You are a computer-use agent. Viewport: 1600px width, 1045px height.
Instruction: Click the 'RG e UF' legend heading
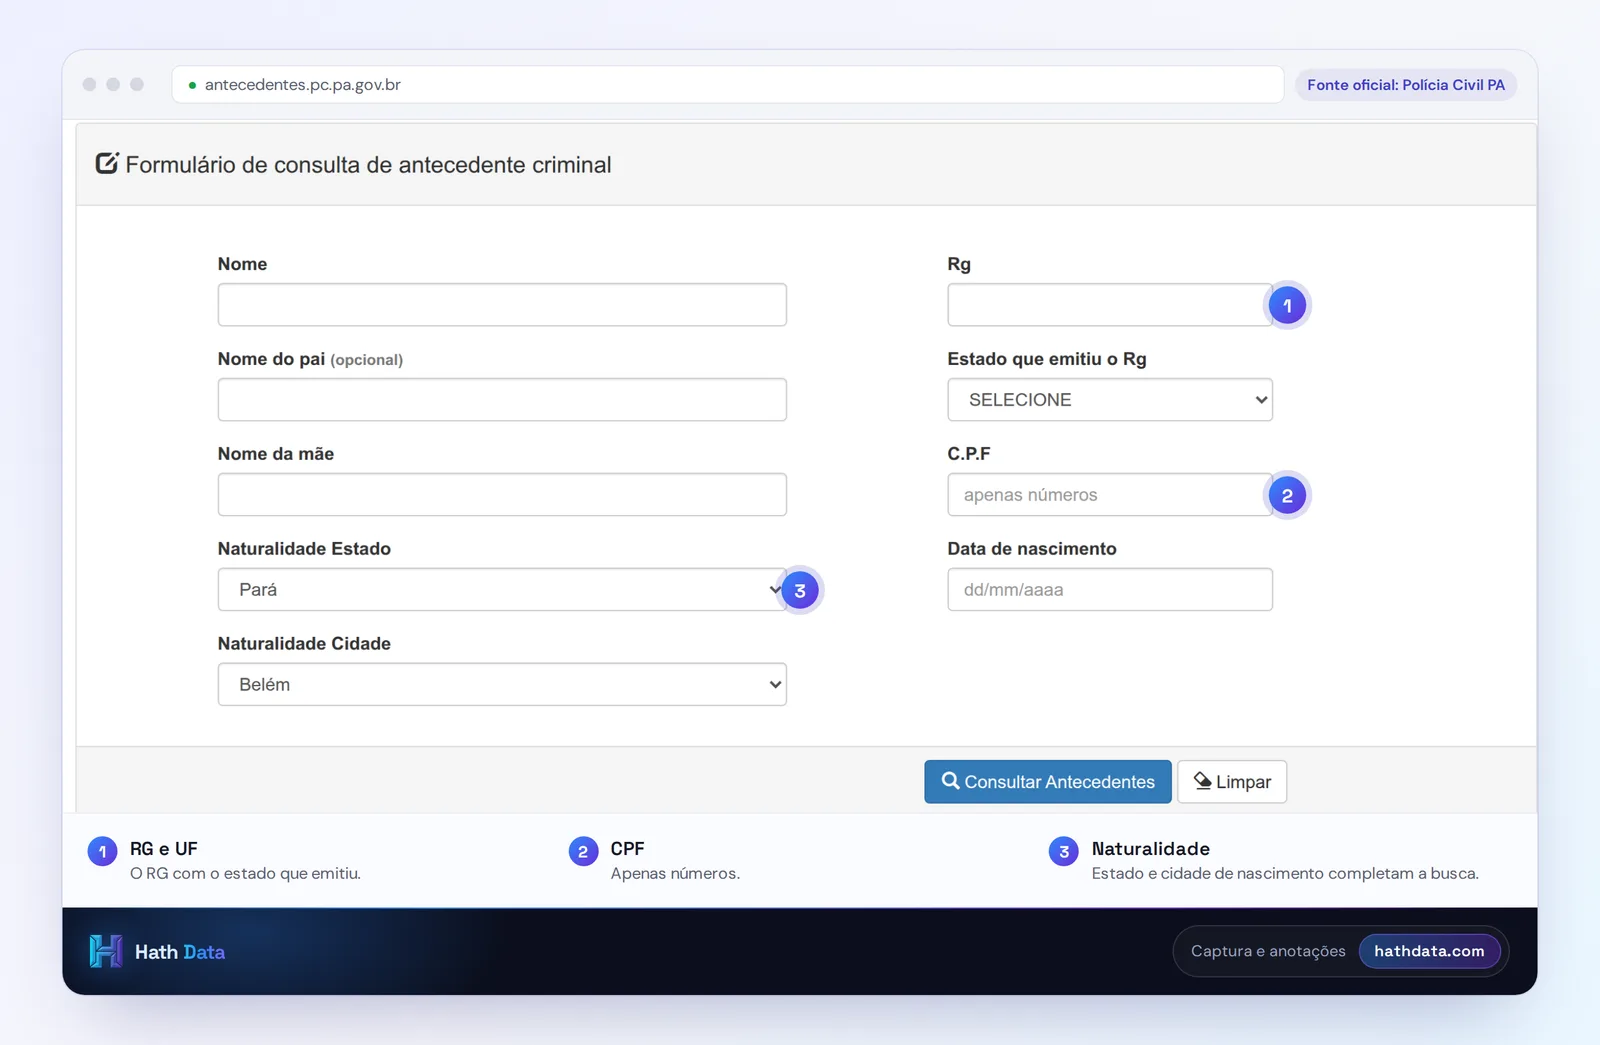click(x=164, y=849)
